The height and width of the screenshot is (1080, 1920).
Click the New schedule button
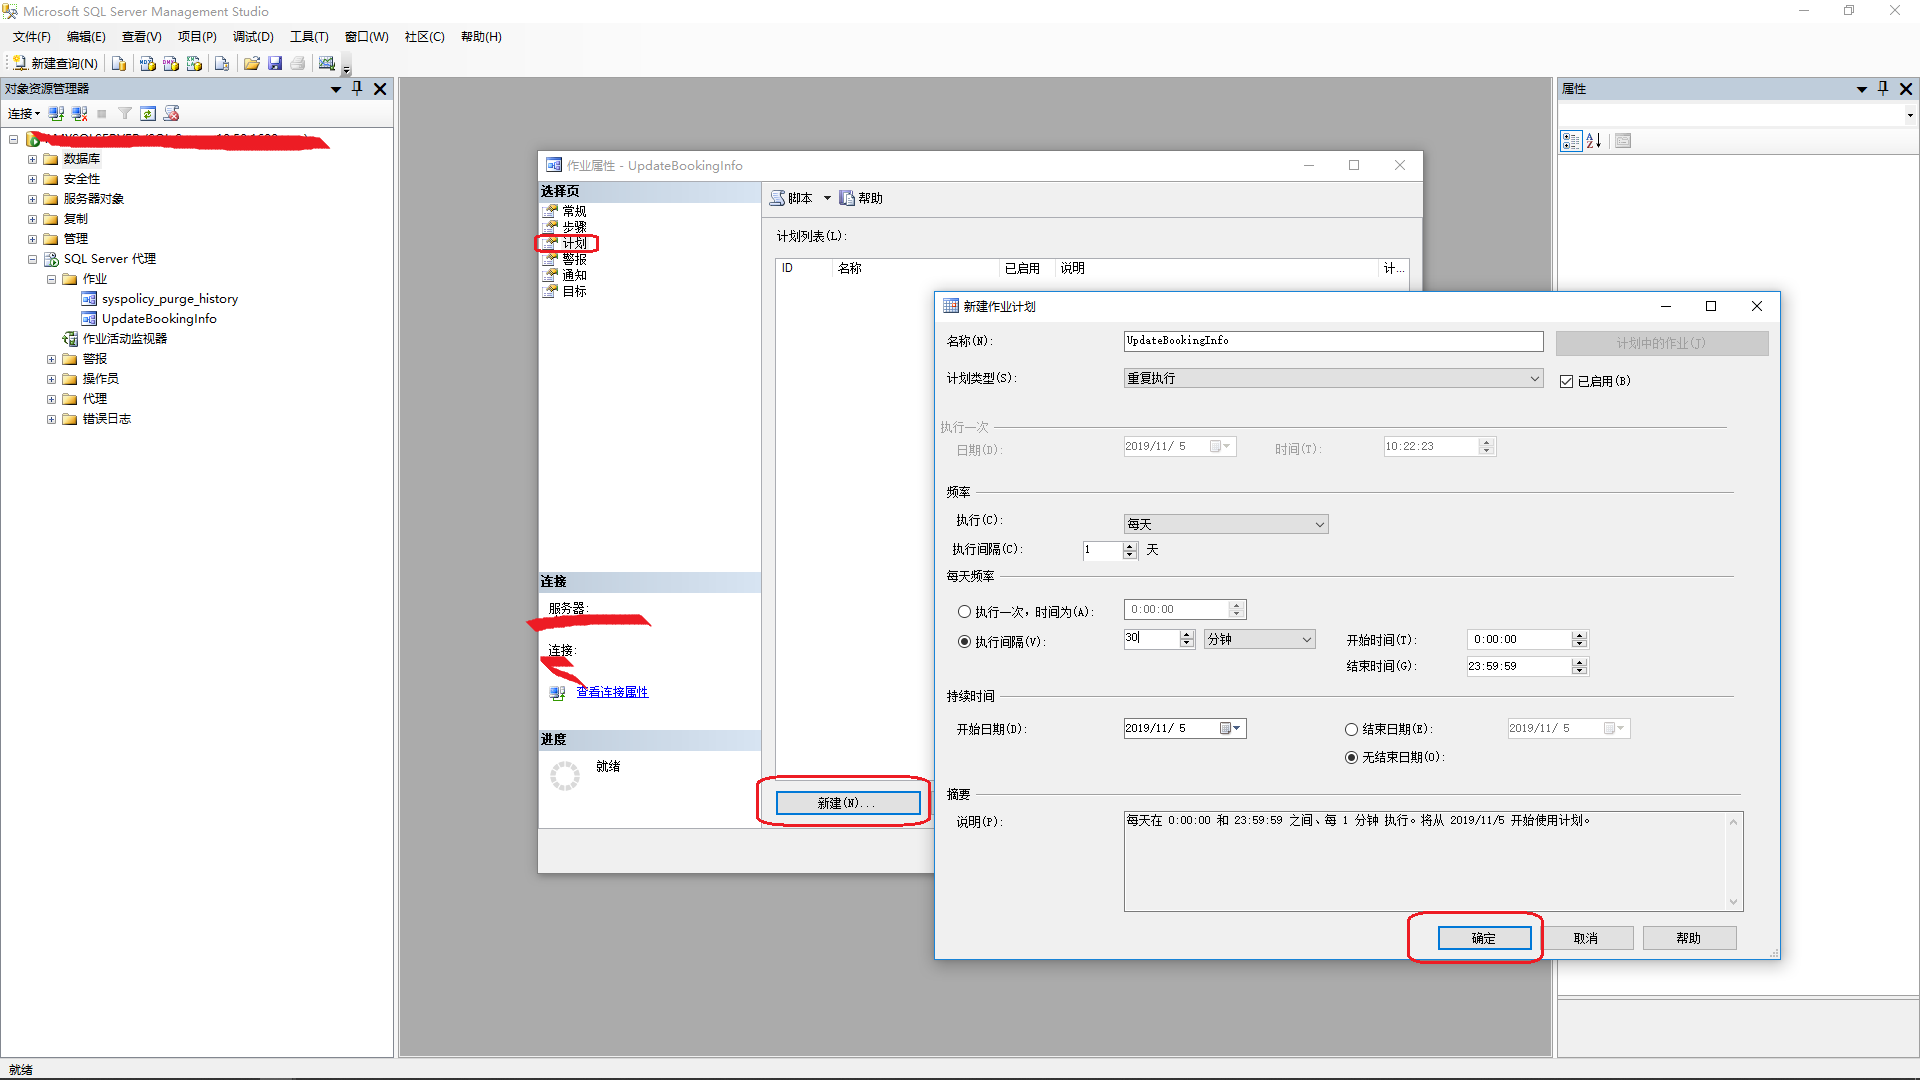click(848, 803)
